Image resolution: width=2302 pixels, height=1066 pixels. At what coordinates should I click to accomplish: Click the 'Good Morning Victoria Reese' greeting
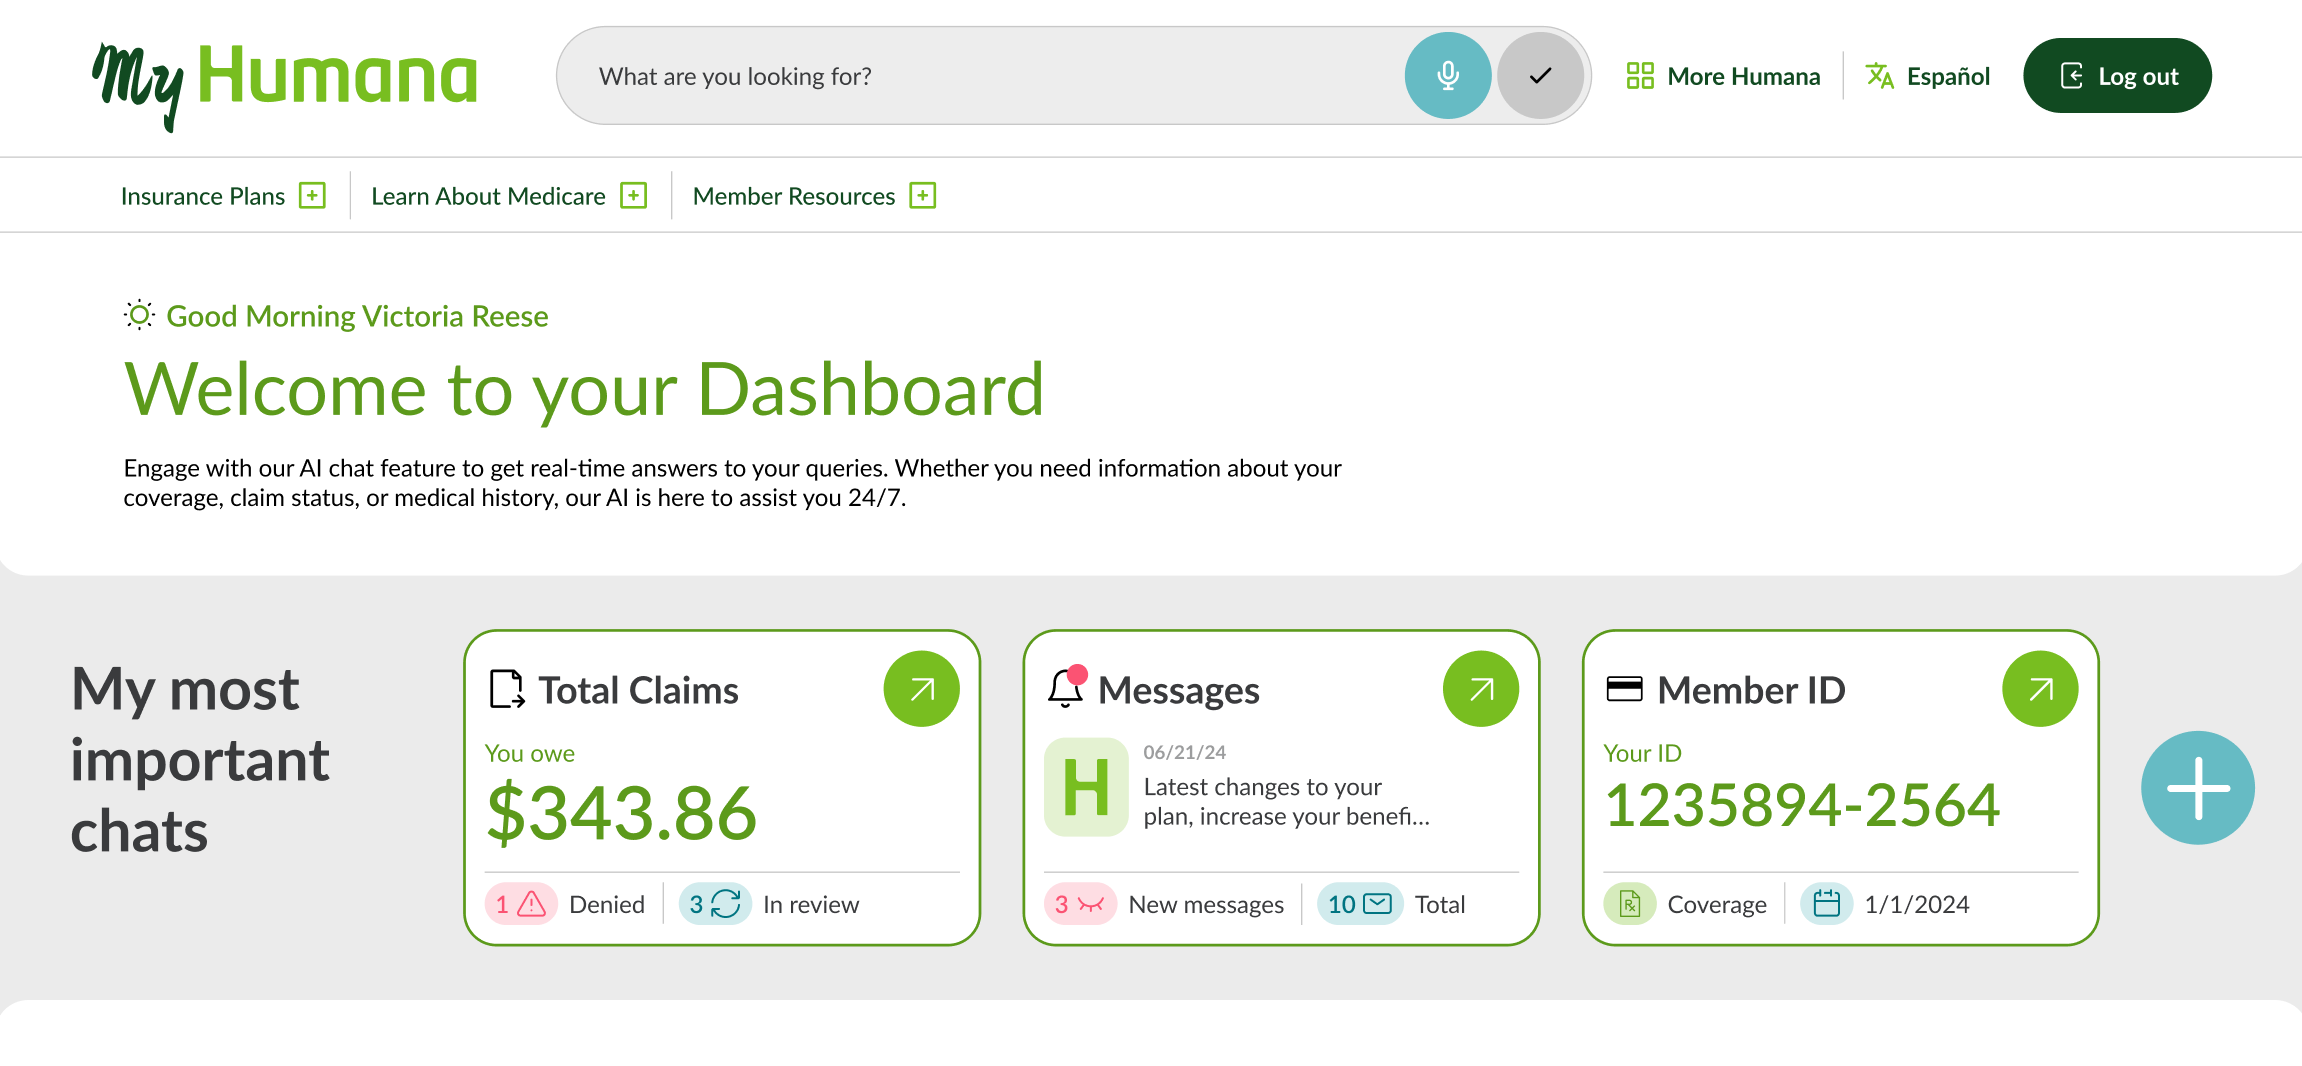click(x=357, y=316)
